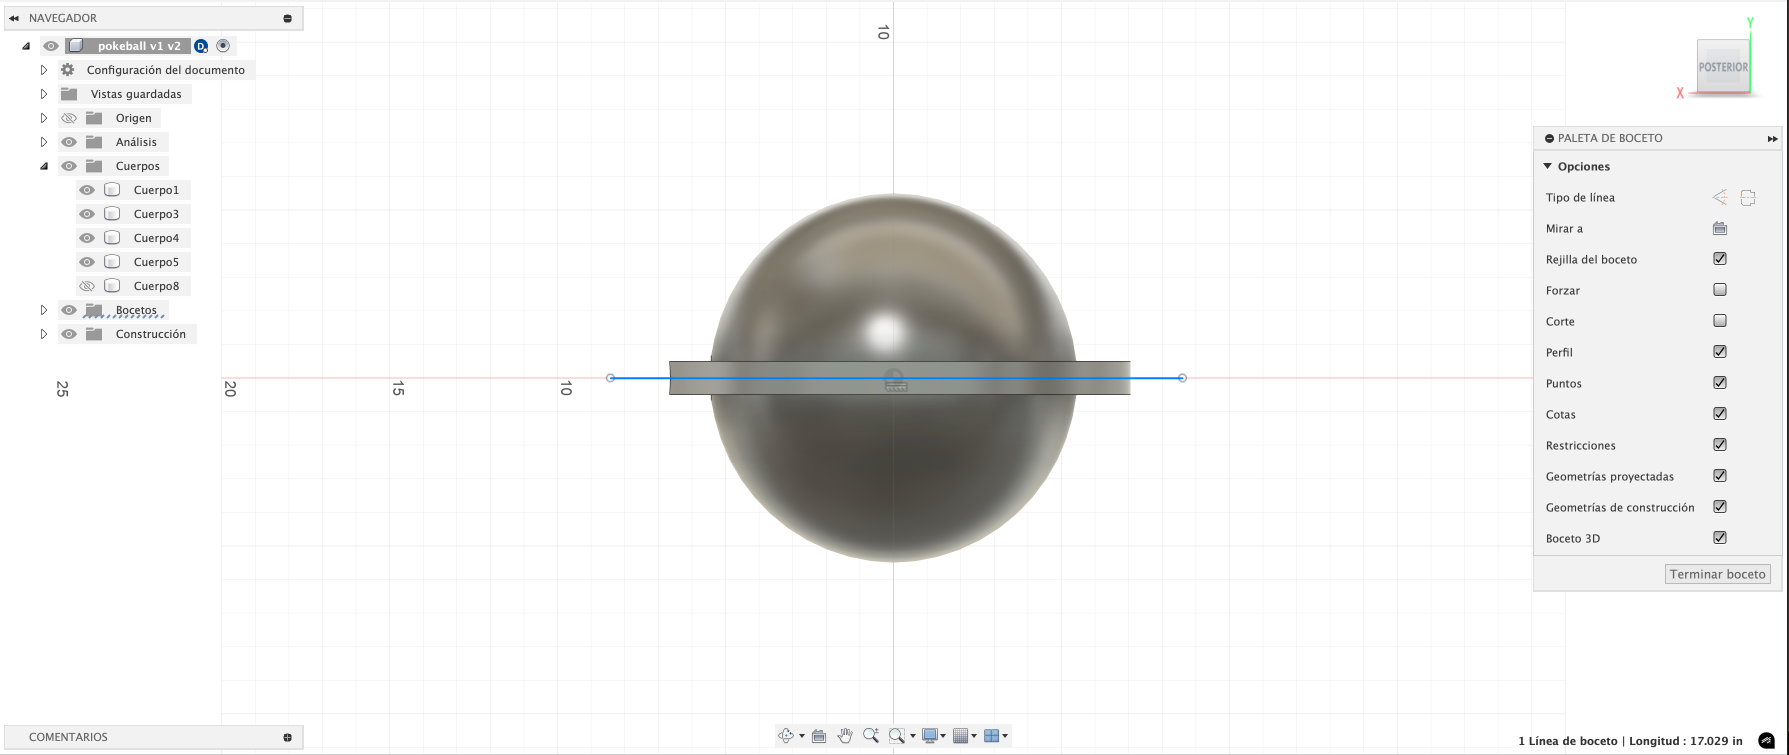Collapse the Cuerpos folder
Viewport: 1789px width, 755px height.
(44, 166)
